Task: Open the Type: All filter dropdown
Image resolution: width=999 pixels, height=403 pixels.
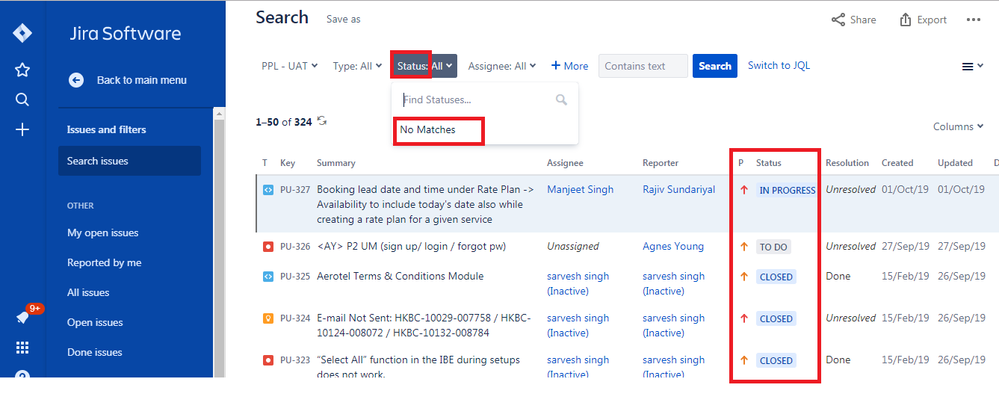Action: click(357, 66)
